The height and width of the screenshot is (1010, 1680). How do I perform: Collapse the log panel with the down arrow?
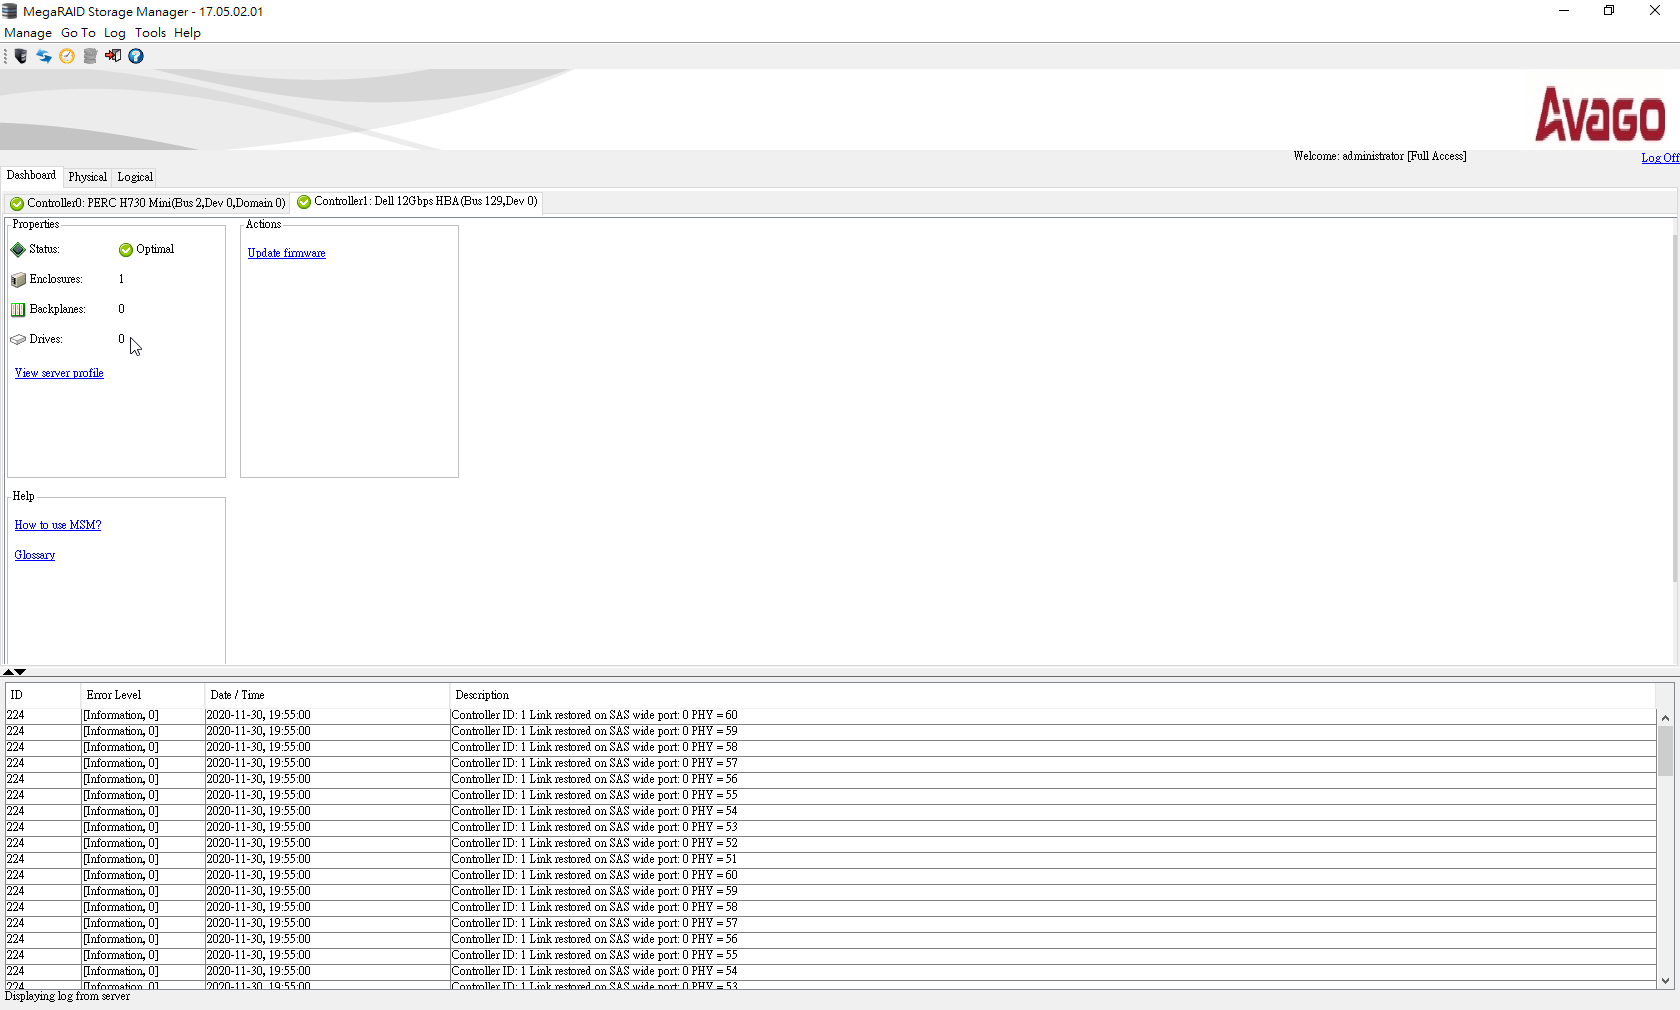(20, 672)
